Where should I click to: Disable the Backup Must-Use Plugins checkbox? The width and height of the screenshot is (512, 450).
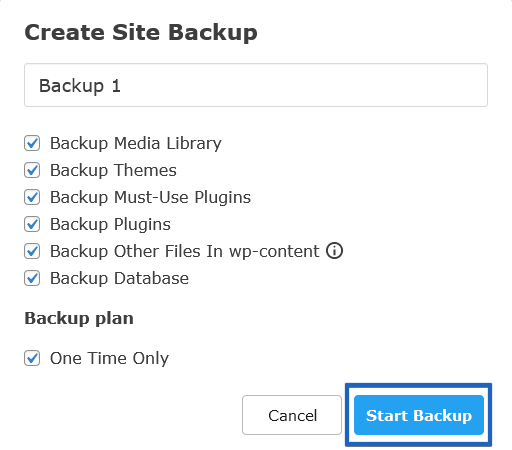(x=32, y=197)
